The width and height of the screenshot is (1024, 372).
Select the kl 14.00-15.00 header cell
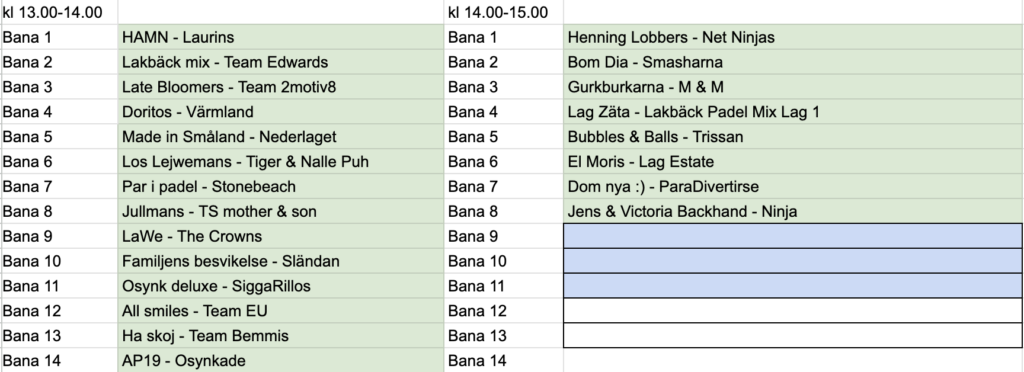[x=504, y=12]
